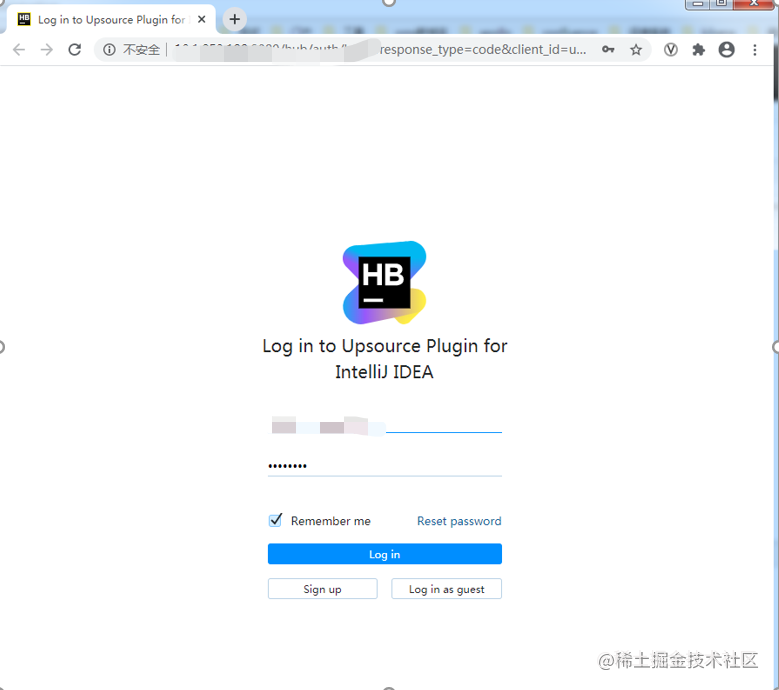Focus the password field
779x690 pixels.
tap(385, 466)
